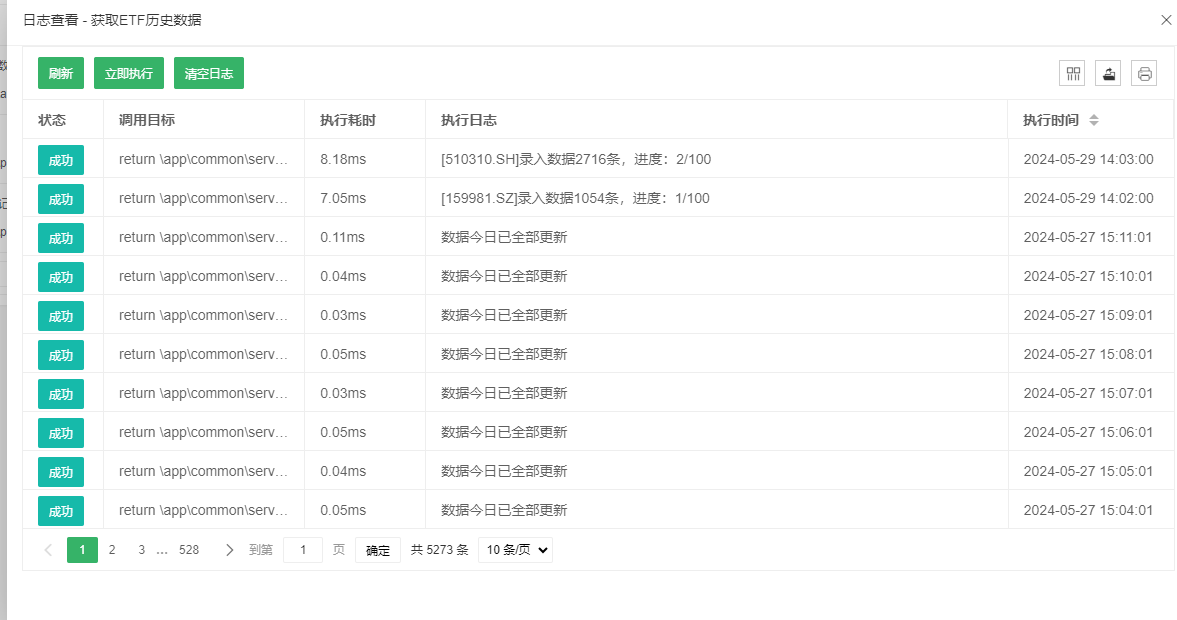
Task: Click the 立即执行 button
Action: pyautogui.click(x=128, y=74)
